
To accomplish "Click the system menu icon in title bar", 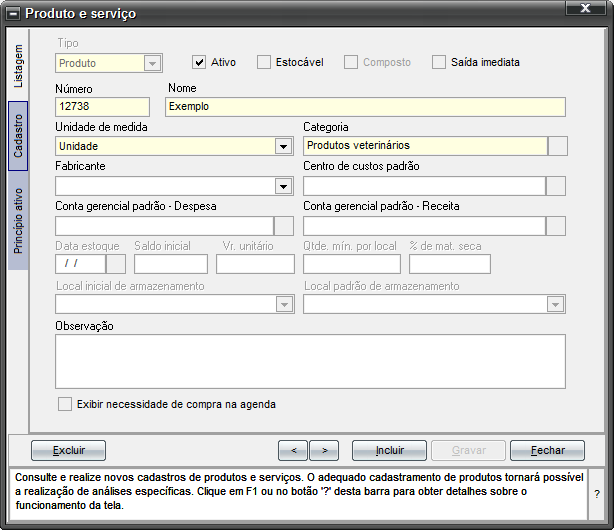I will (x=13, y=14).
